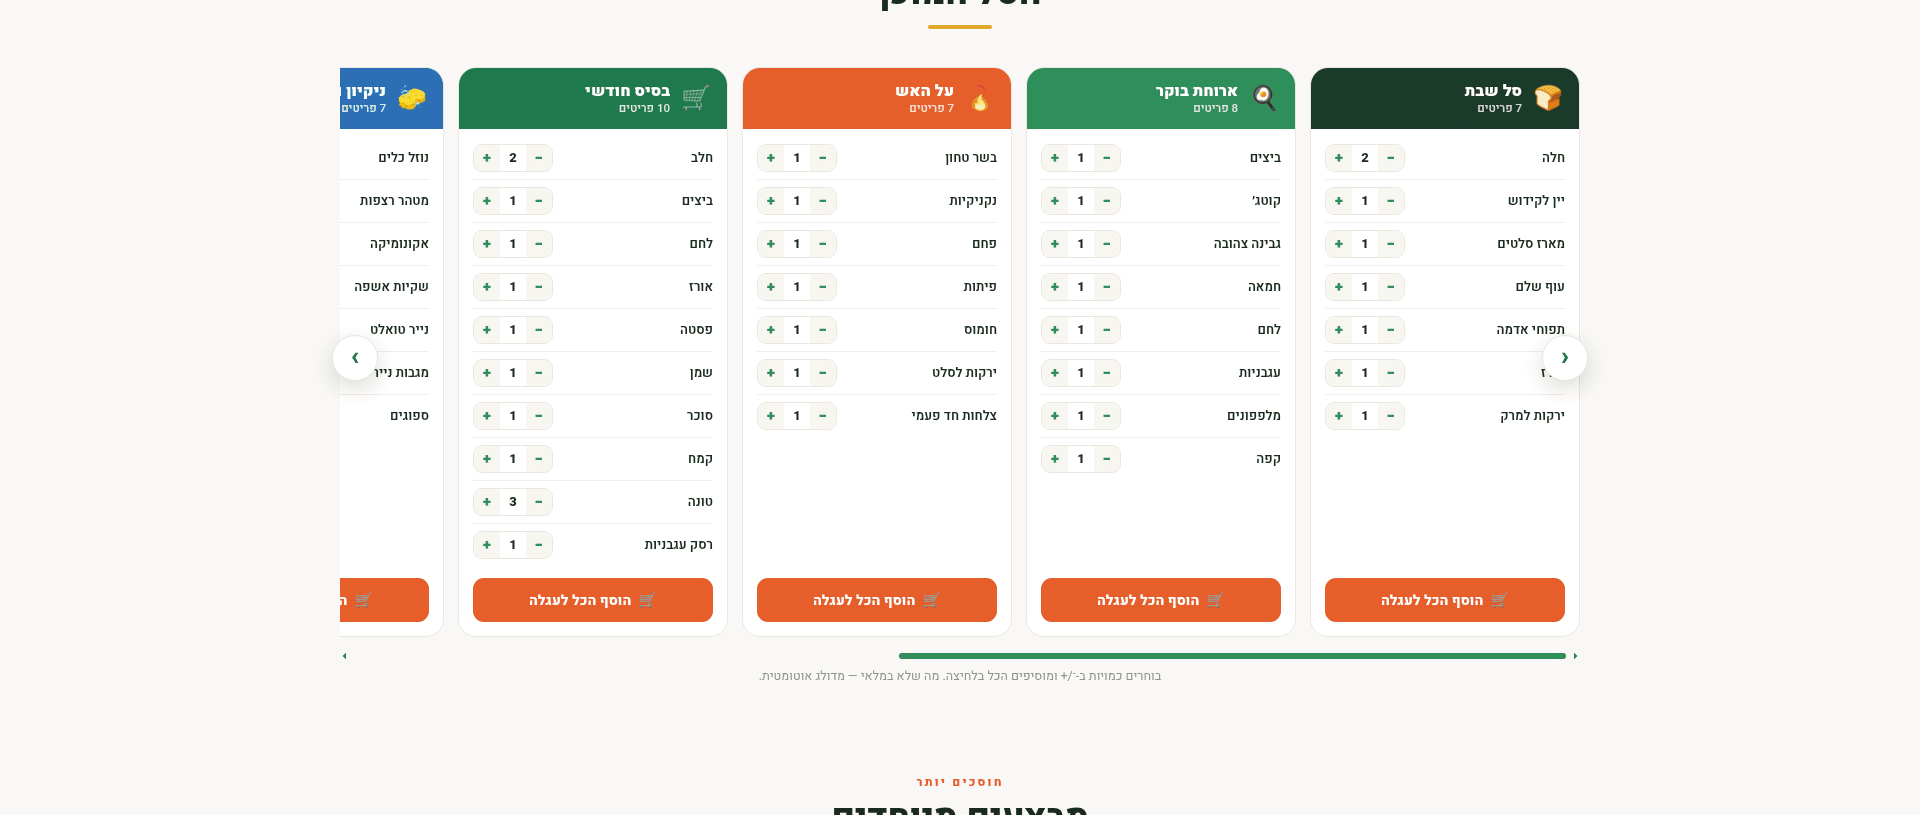Click the right-pointing carousel arrow
The image size is (1920, 815).
[x=1565, y=358]
